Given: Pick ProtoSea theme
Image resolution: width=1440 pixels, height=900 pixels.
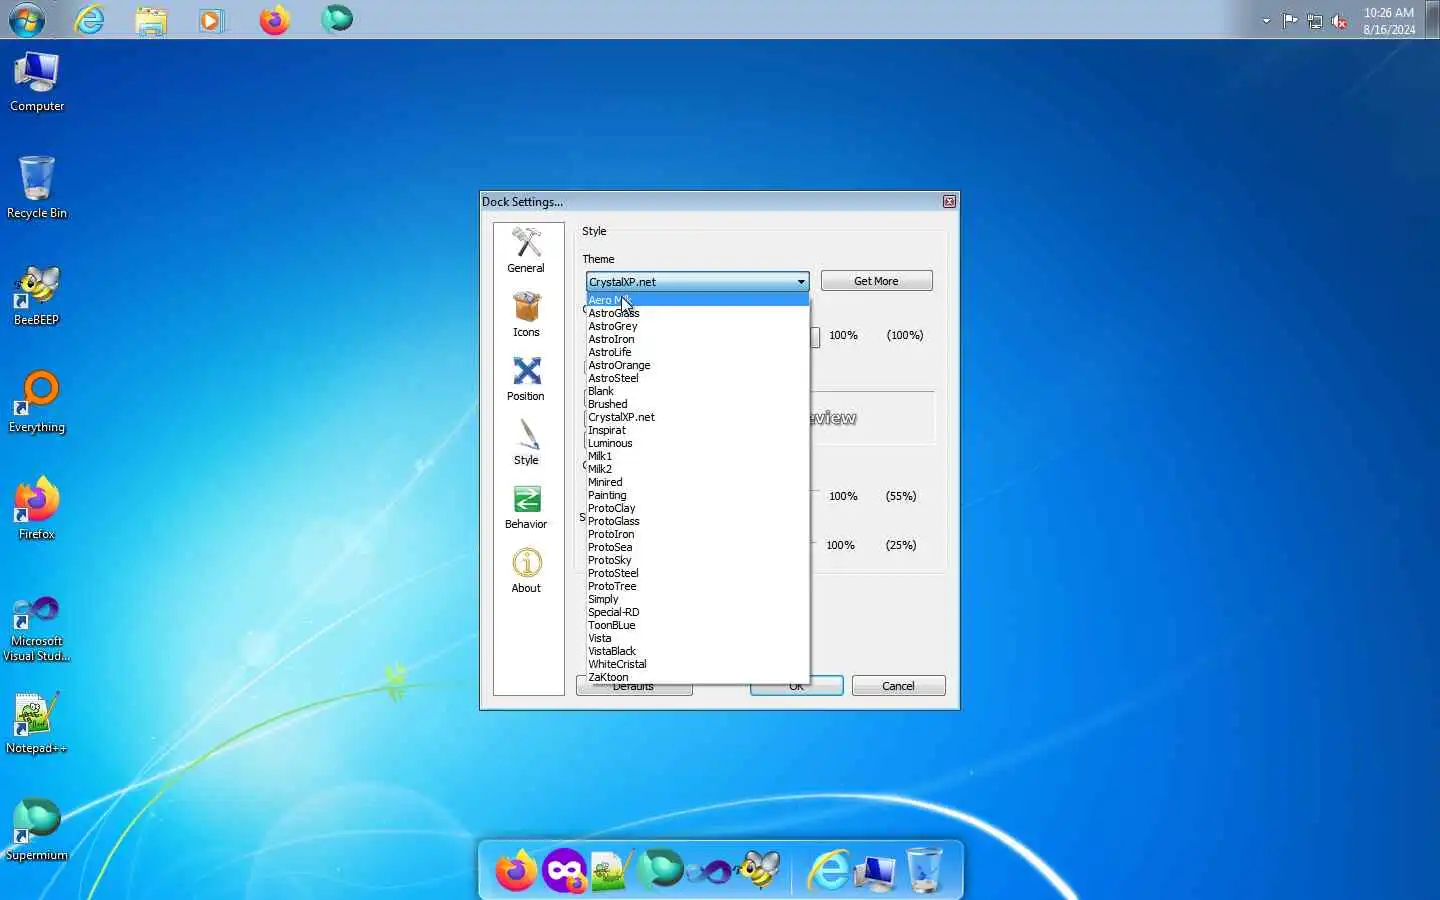Looking at the screenshot, I should (697, 547).
